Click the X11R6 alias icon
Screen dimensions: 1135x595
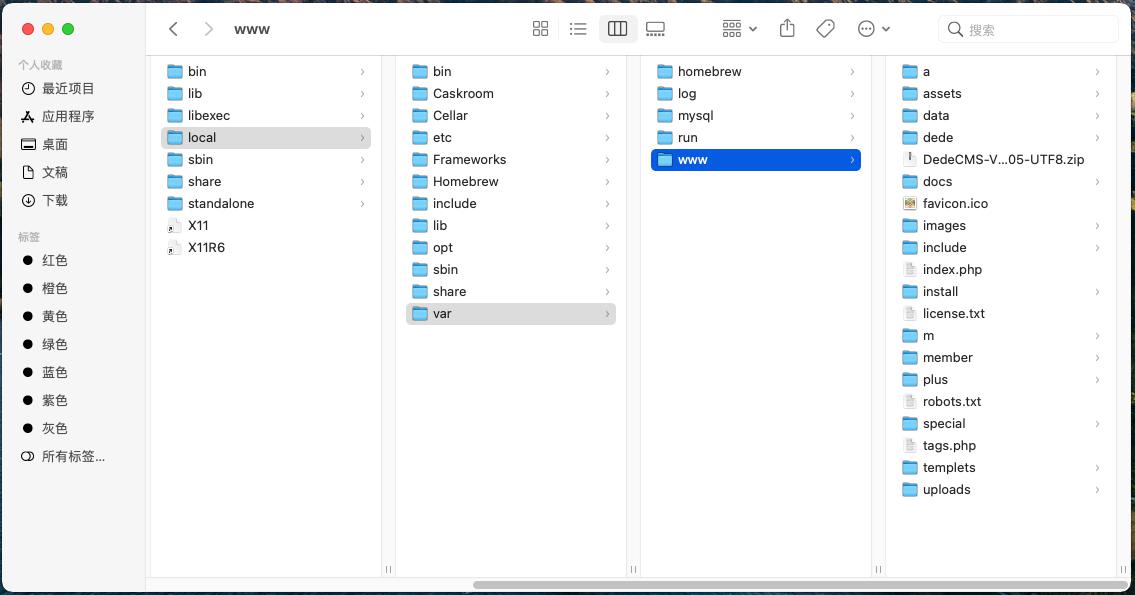[x=174, y=248]
